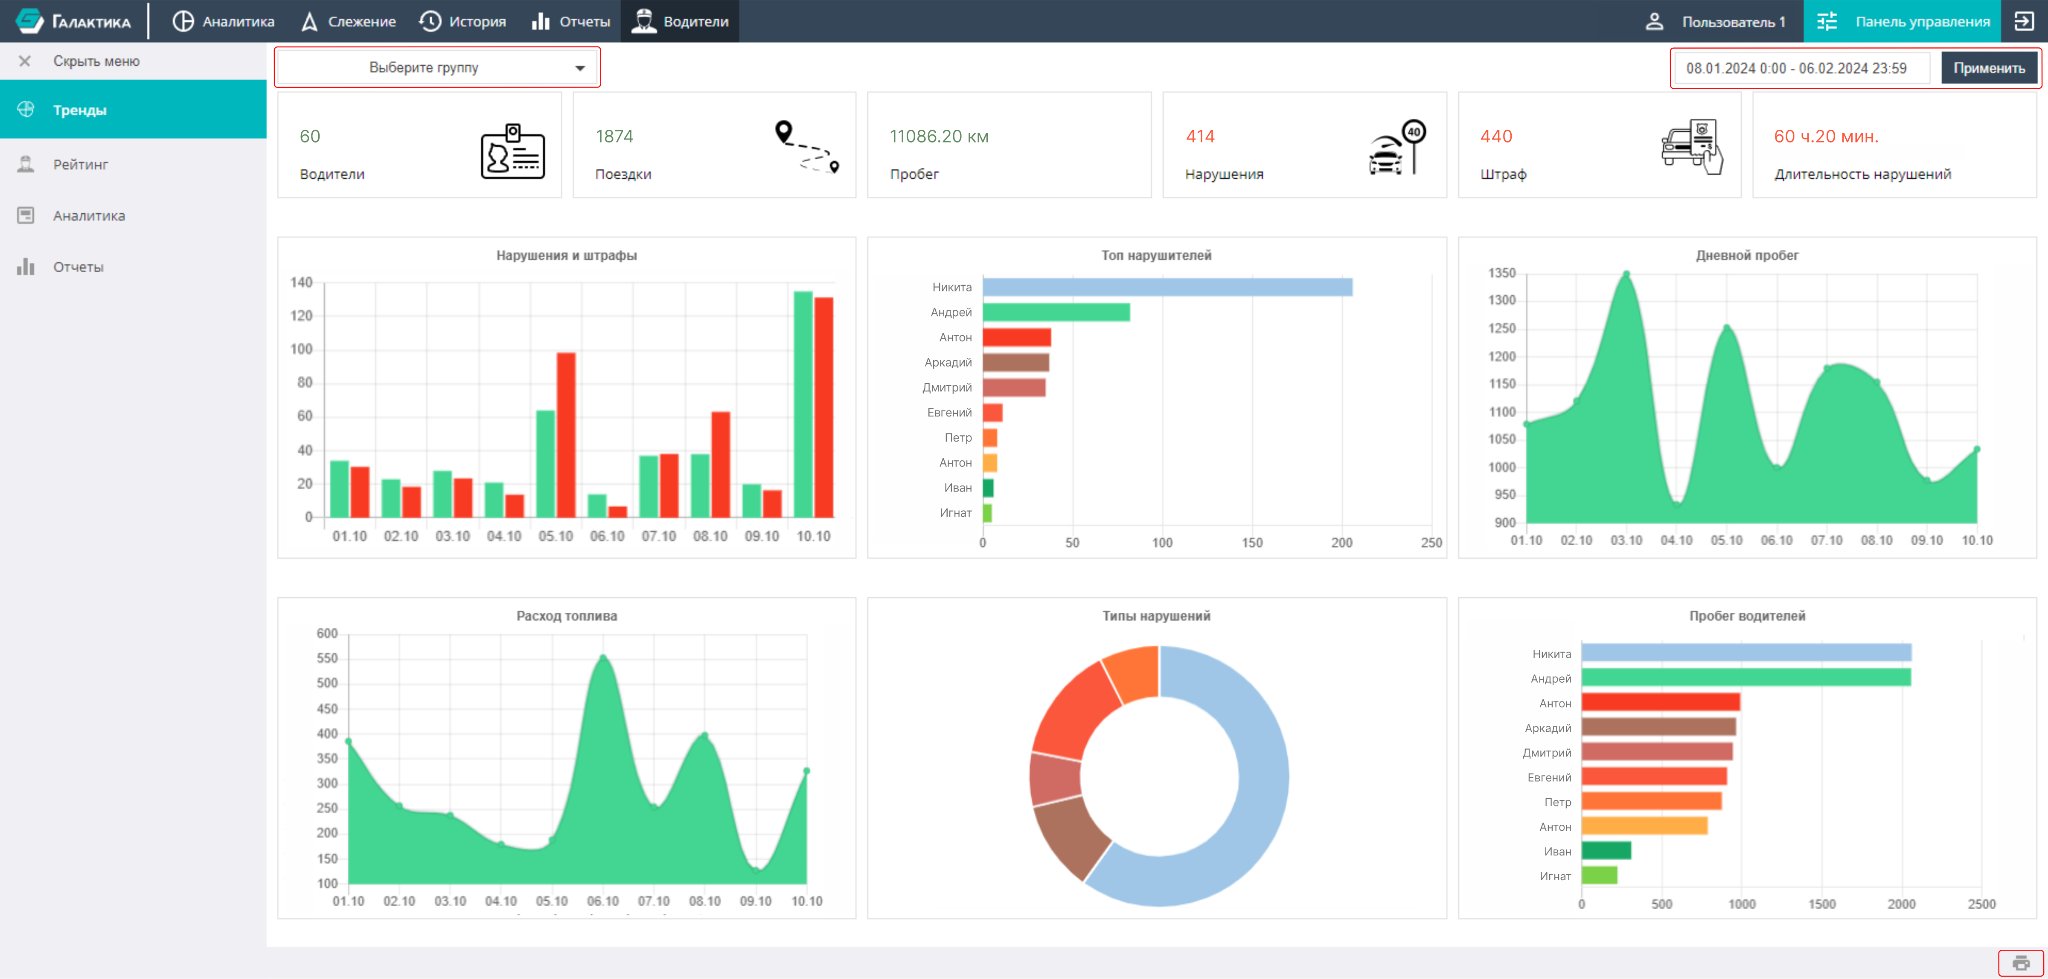Click the logout icon in top bar
The height and width of the screenshot is (979, 2048).
[x=2024, y=21]
